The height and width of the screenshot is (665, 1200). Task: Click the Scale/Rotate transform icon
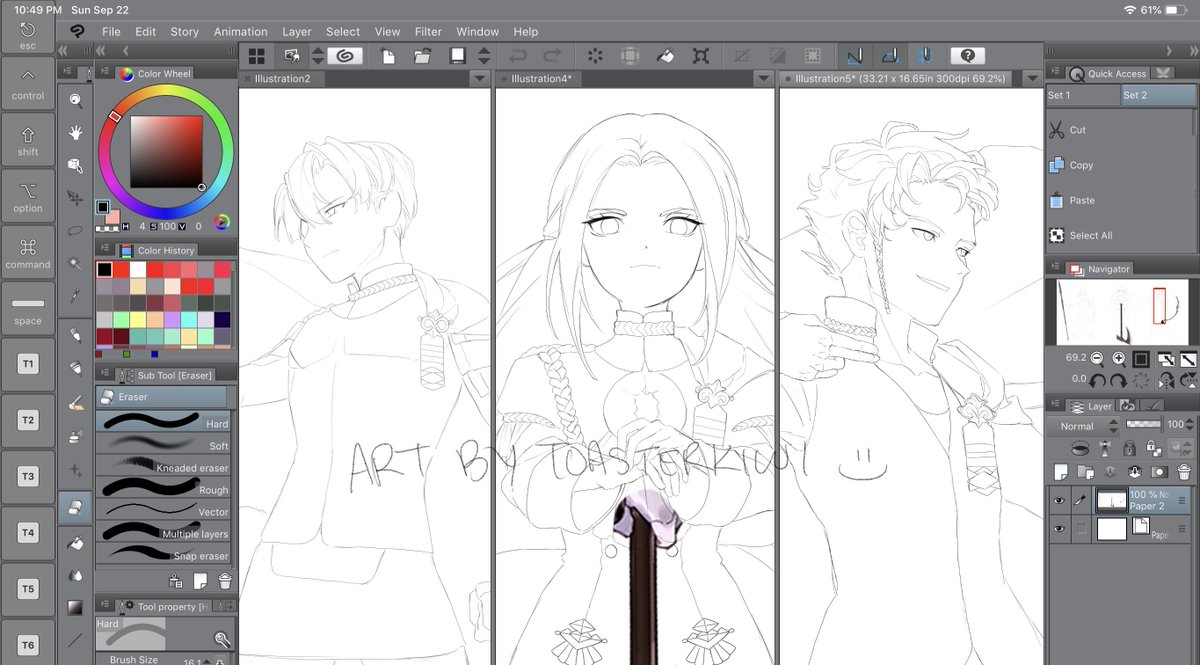pyautogui.click(x=701, y=56)
